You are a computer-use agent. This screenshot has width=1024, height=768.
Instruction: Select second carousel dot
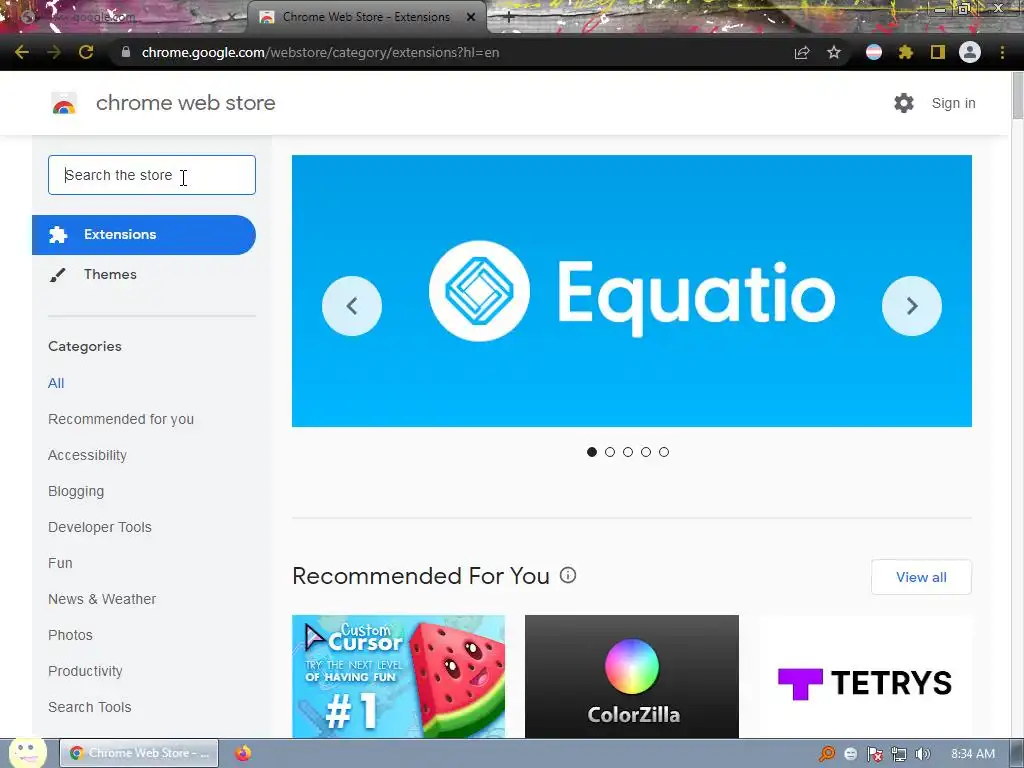(x=610, y=452)
